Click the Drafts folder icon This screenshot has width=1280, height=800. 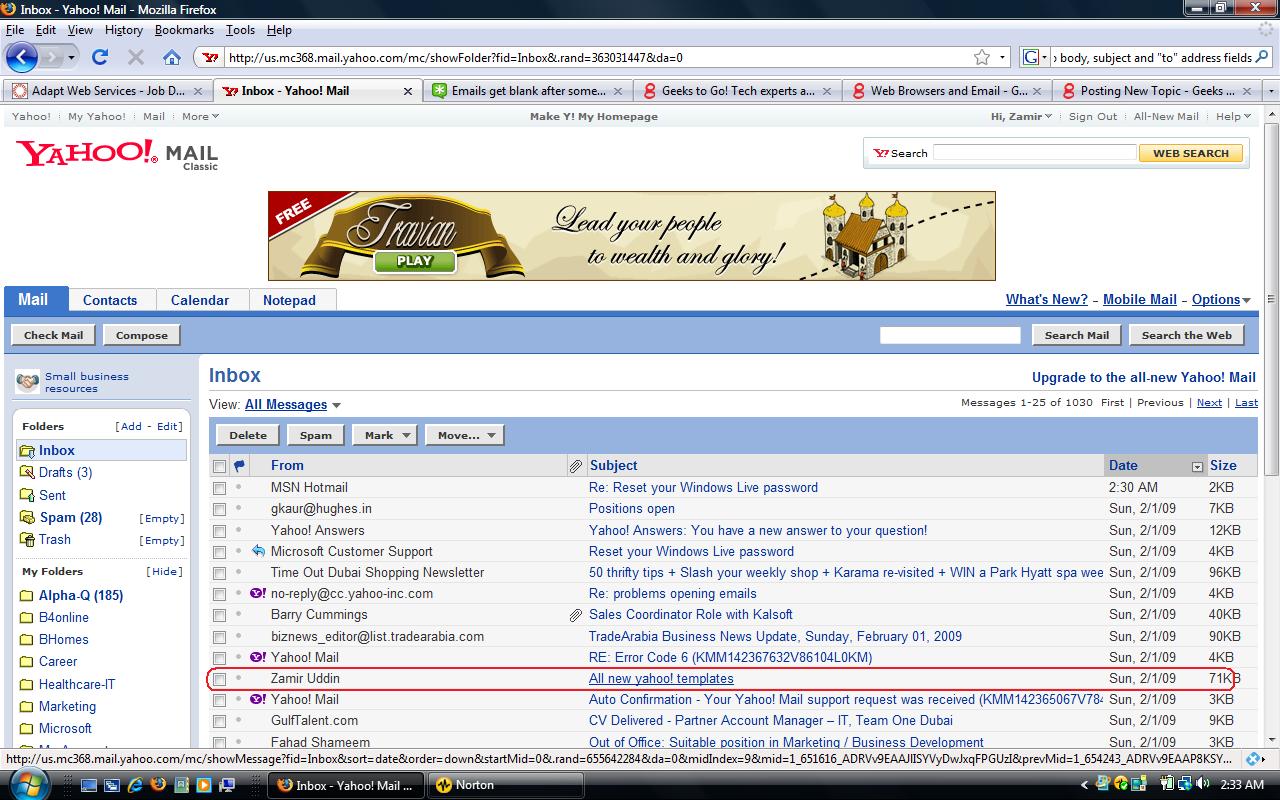[x=27, y=473]
